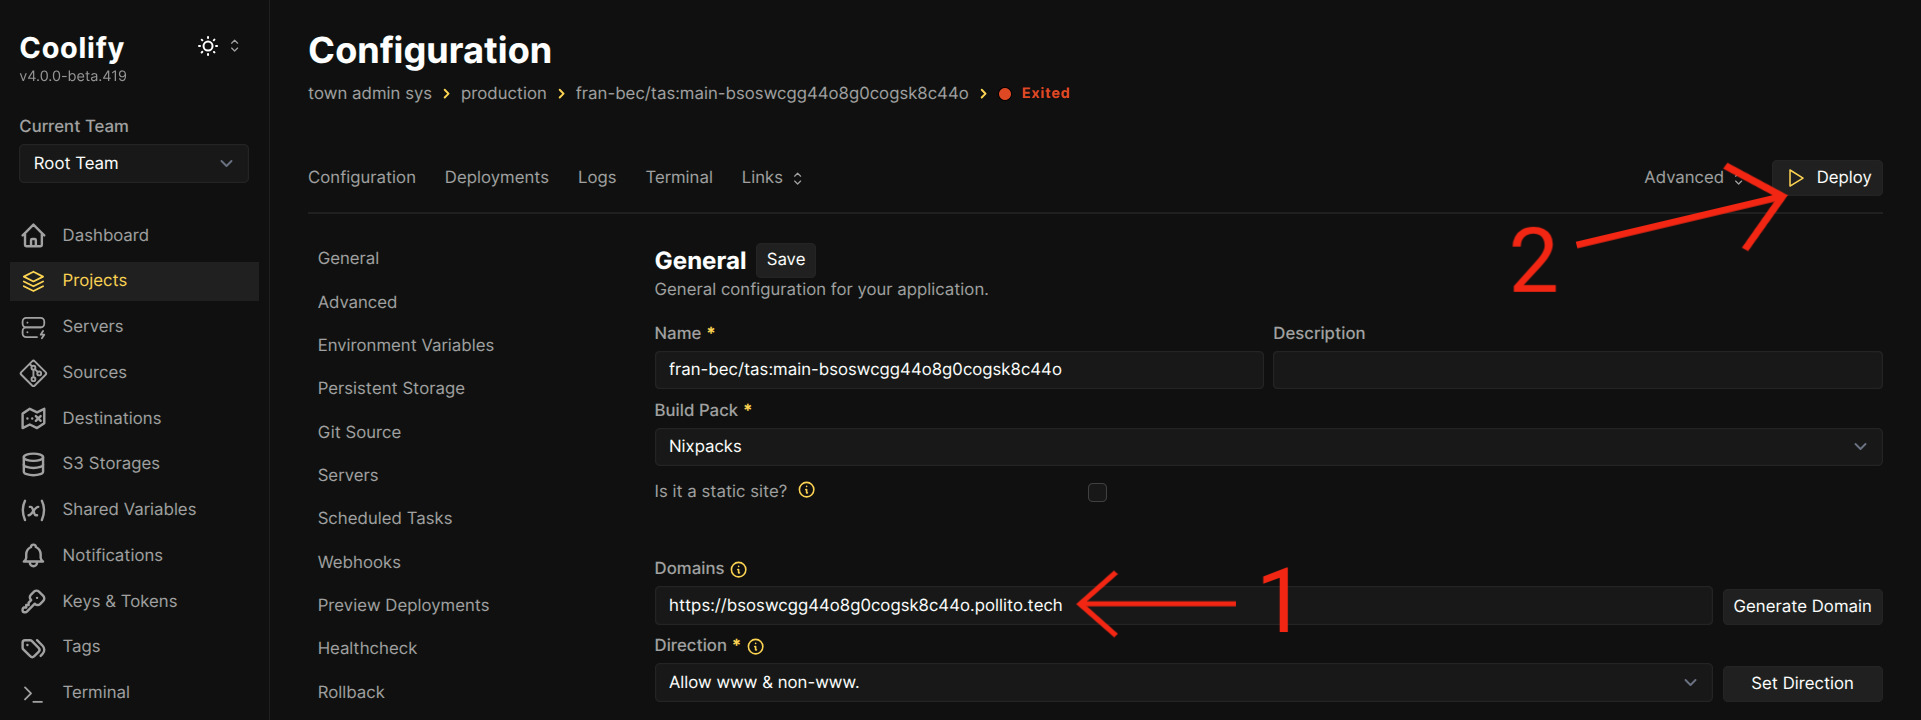The image size is (1921, 720).
Task: Click the Coolify logo title
Action: click(x=72, y=47)
